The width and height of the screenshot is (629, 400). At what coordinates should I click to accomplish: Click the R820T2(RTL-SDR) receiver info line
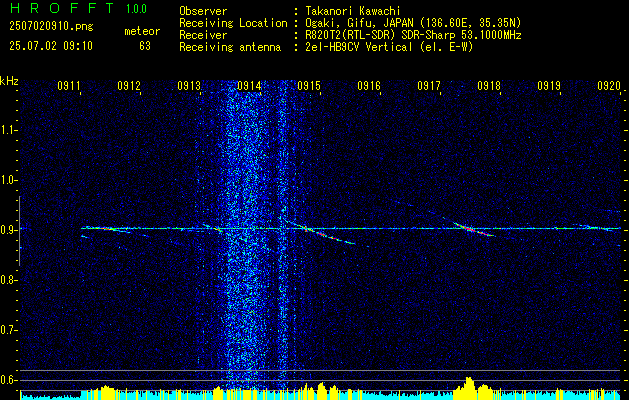pyautogui.click(x=413, y=35)
